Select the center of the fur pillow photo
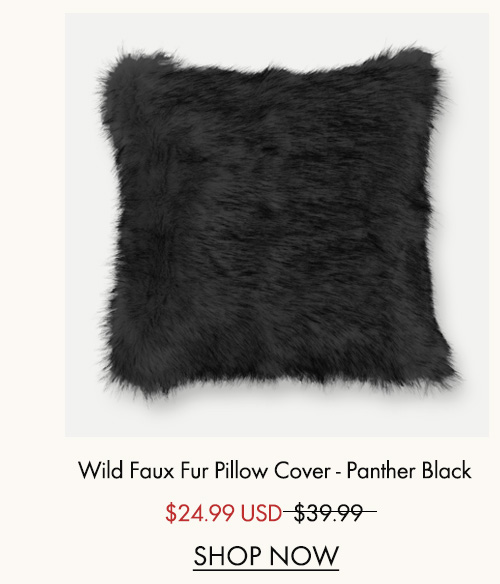Screen dimensions: 500x584 point(277,225)
